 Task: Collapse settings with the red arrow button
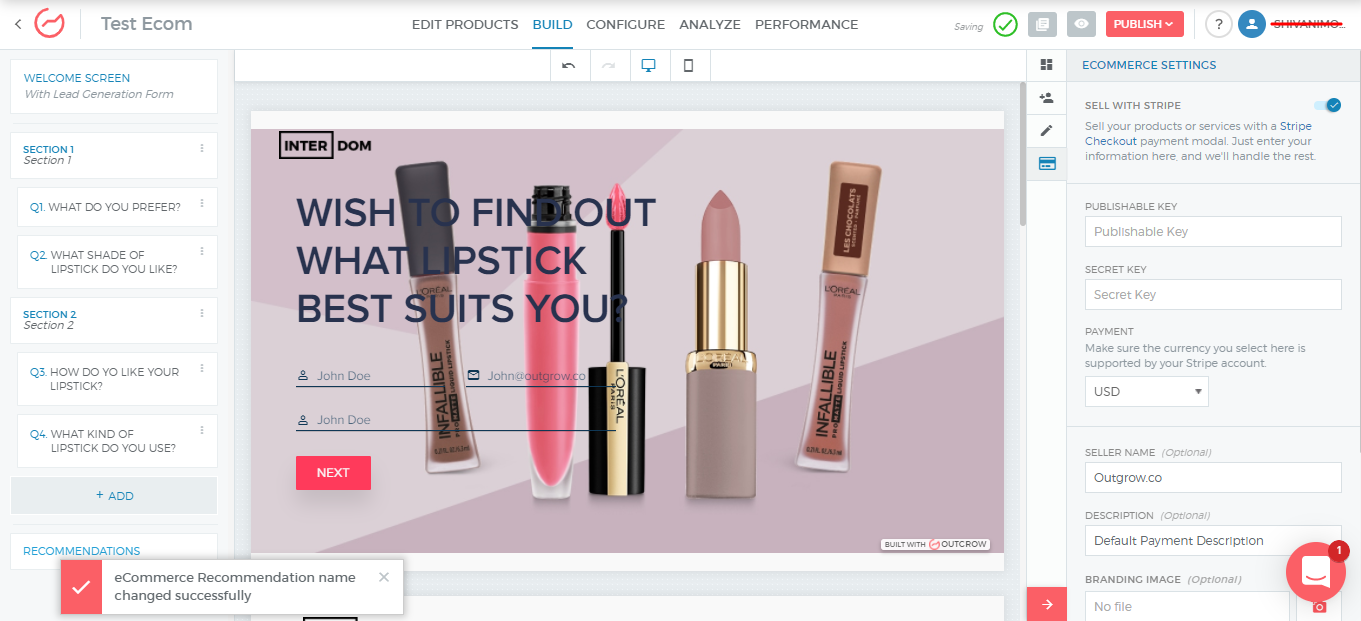tap(1047, 604)
